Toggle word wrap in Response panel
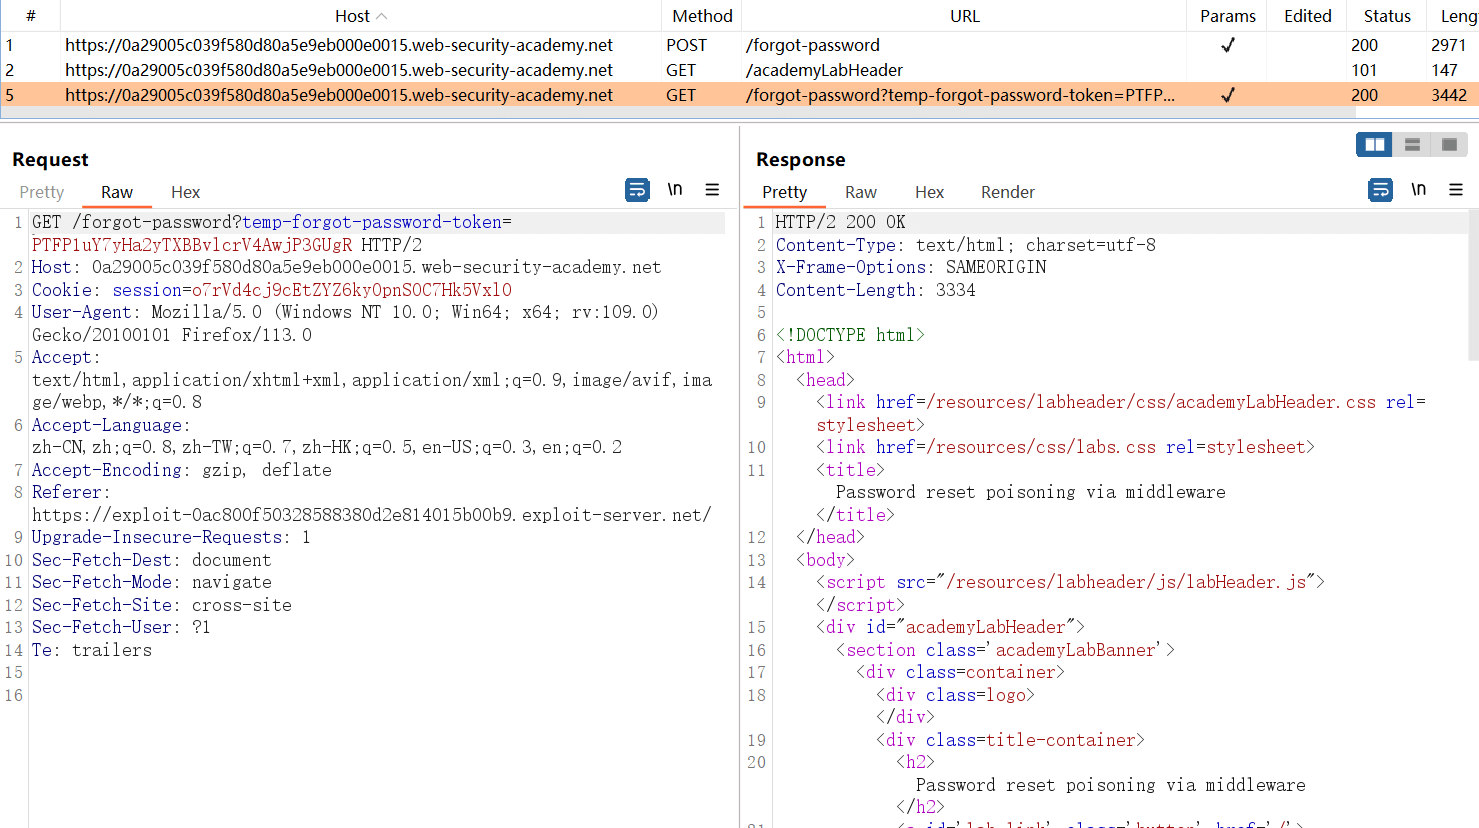 click(x=1380, y=190)
